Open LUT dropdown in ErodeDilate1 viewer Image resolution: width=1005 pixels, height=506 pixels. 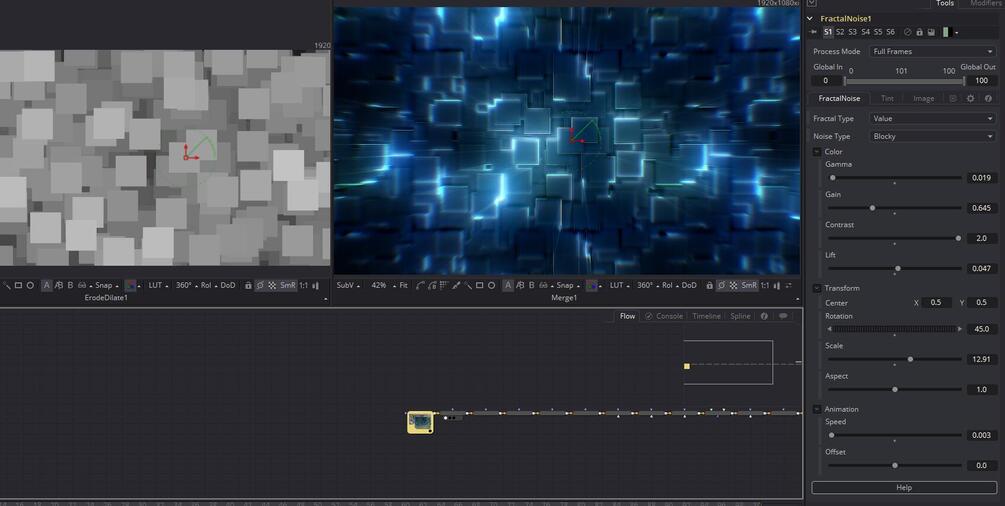tap(158, 285)
